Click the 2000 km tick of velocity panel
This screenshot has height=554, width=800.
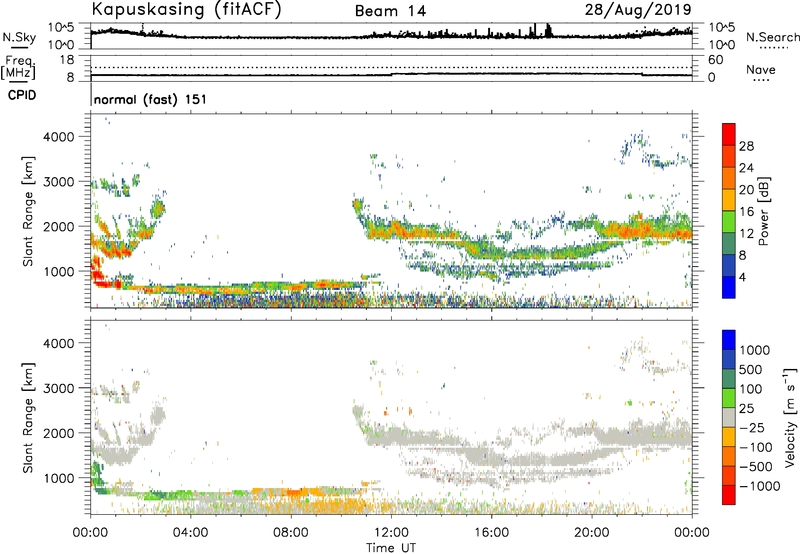tap(59, 433)
